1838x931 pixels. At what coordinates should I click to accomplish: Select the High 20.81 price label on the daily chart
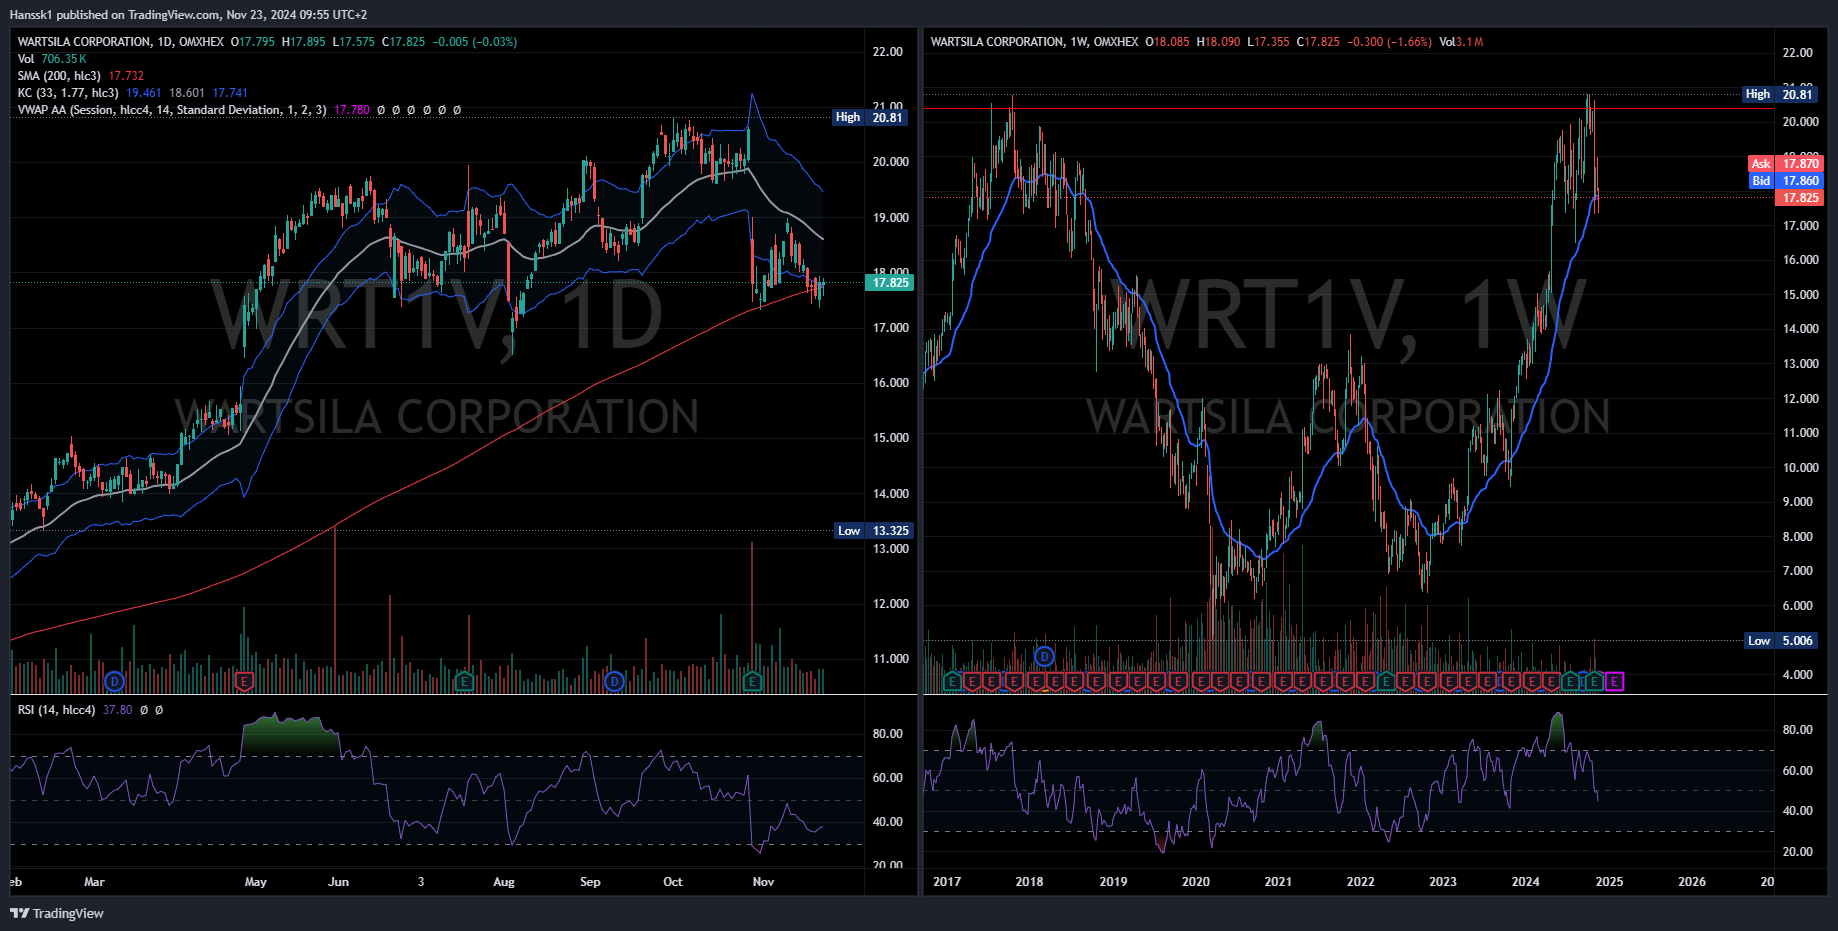pos(872,117)
